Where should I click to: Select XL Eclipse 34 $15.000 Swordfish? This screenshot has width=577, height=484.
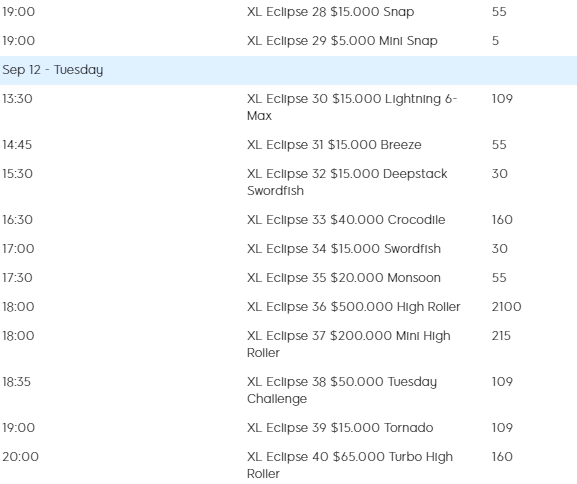[344, 249]
